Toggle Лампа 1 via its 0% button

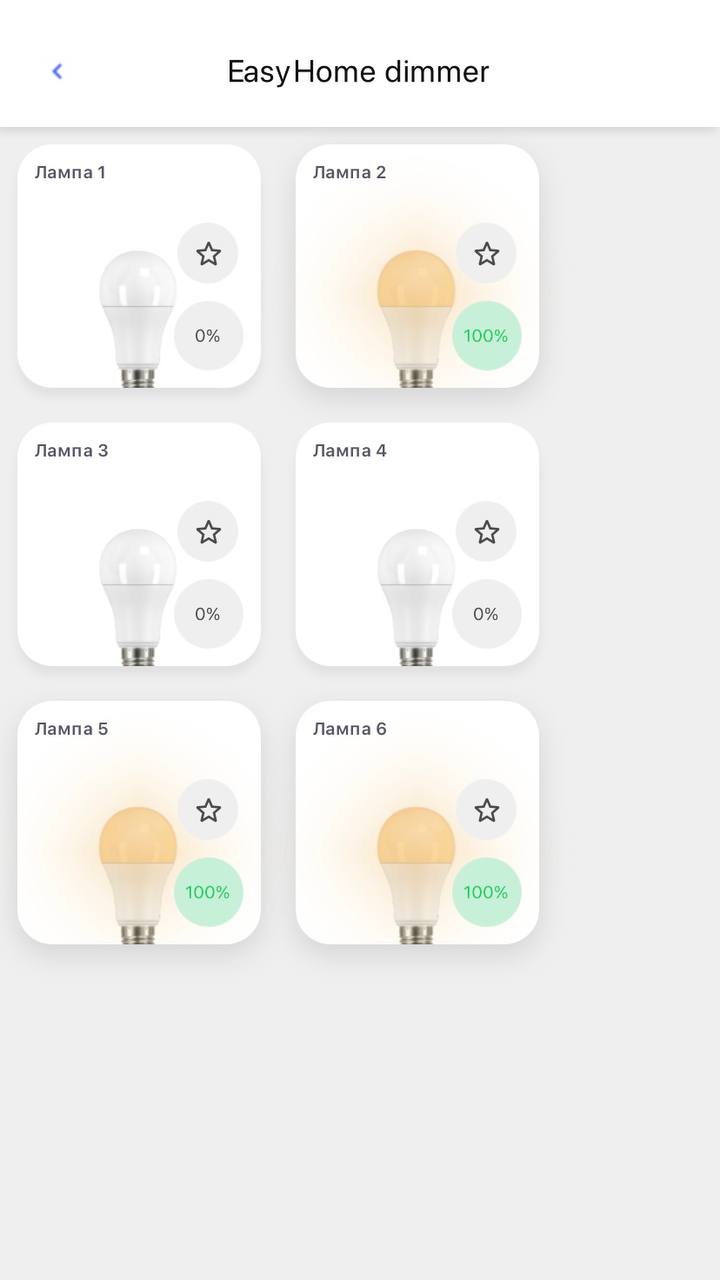pos(208,336)
